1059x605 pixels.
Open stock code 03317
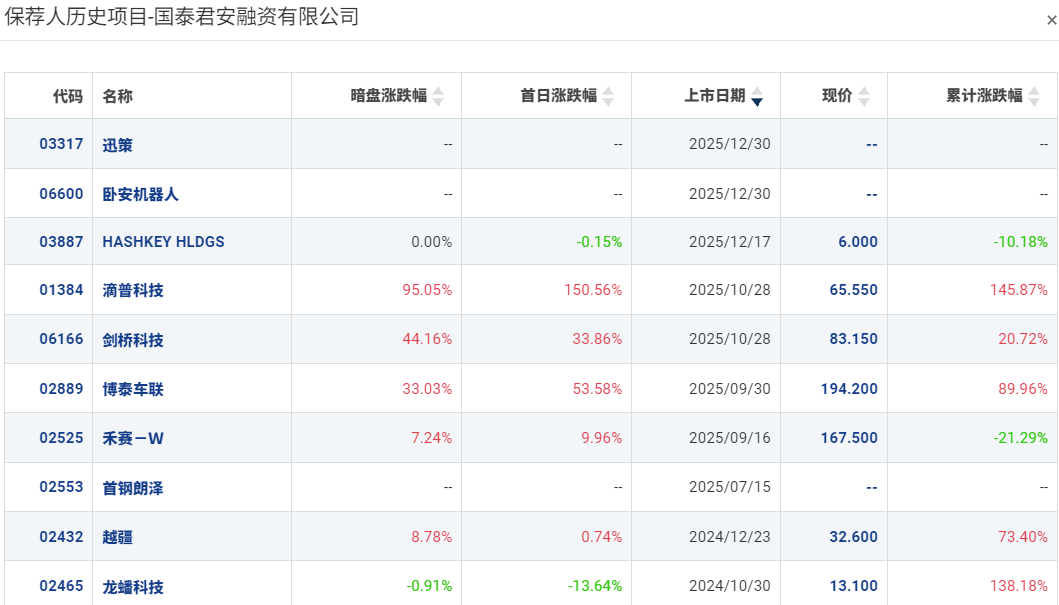point(61,144)
